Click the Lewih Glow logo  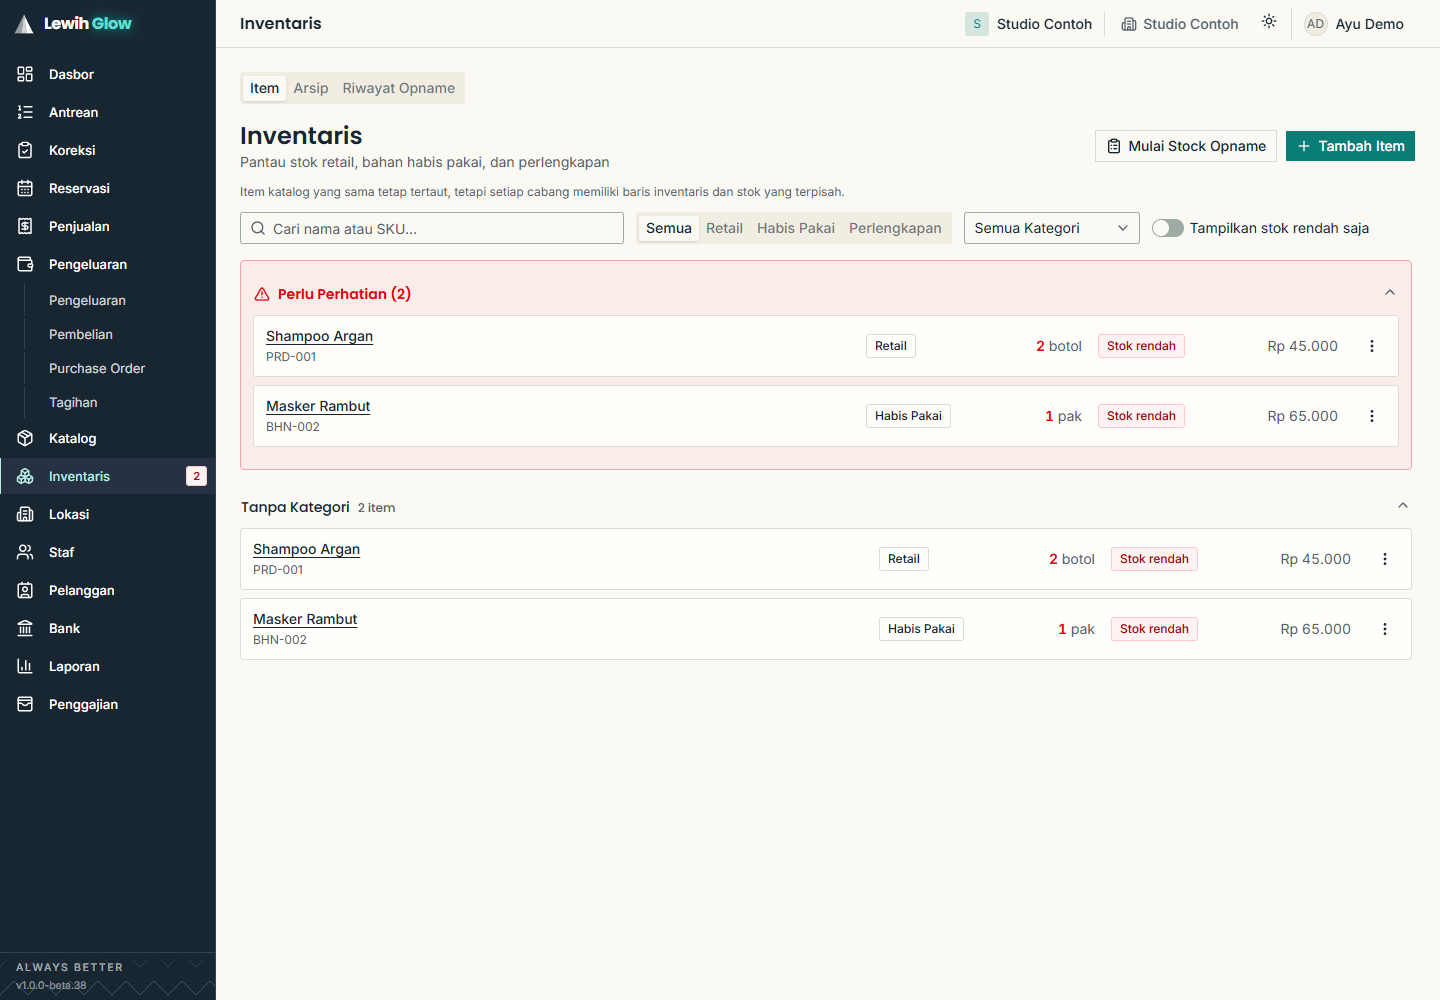74,23
